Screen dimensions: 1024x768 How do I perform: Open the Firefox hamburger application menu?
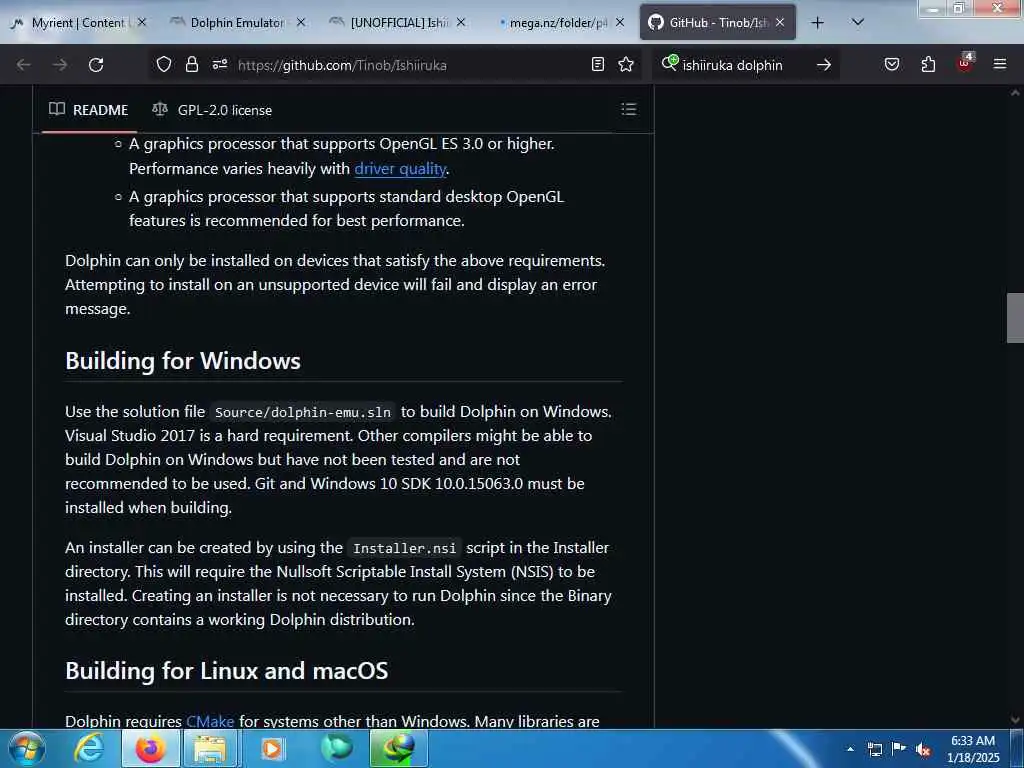1000,64
